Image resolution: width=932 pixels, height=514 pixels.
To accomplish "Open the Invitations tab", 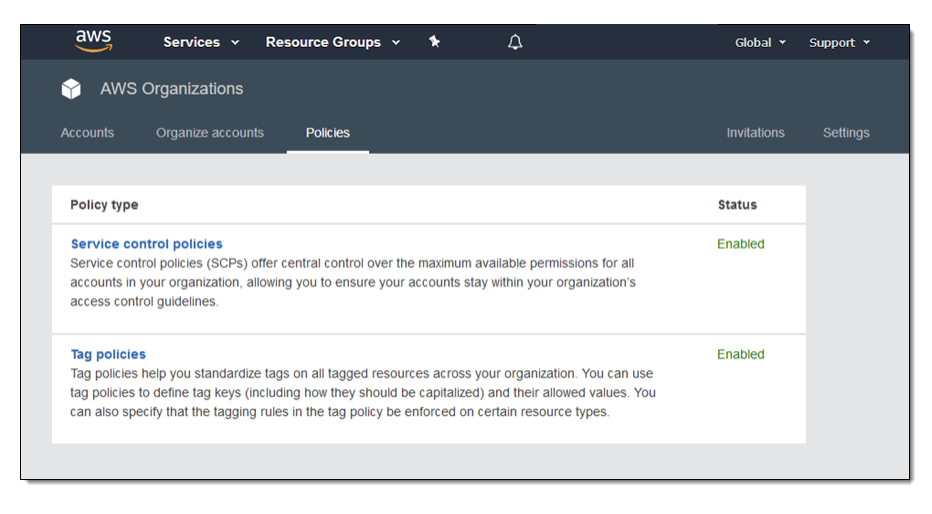I will pyautogui.click(x=755, y=133).
